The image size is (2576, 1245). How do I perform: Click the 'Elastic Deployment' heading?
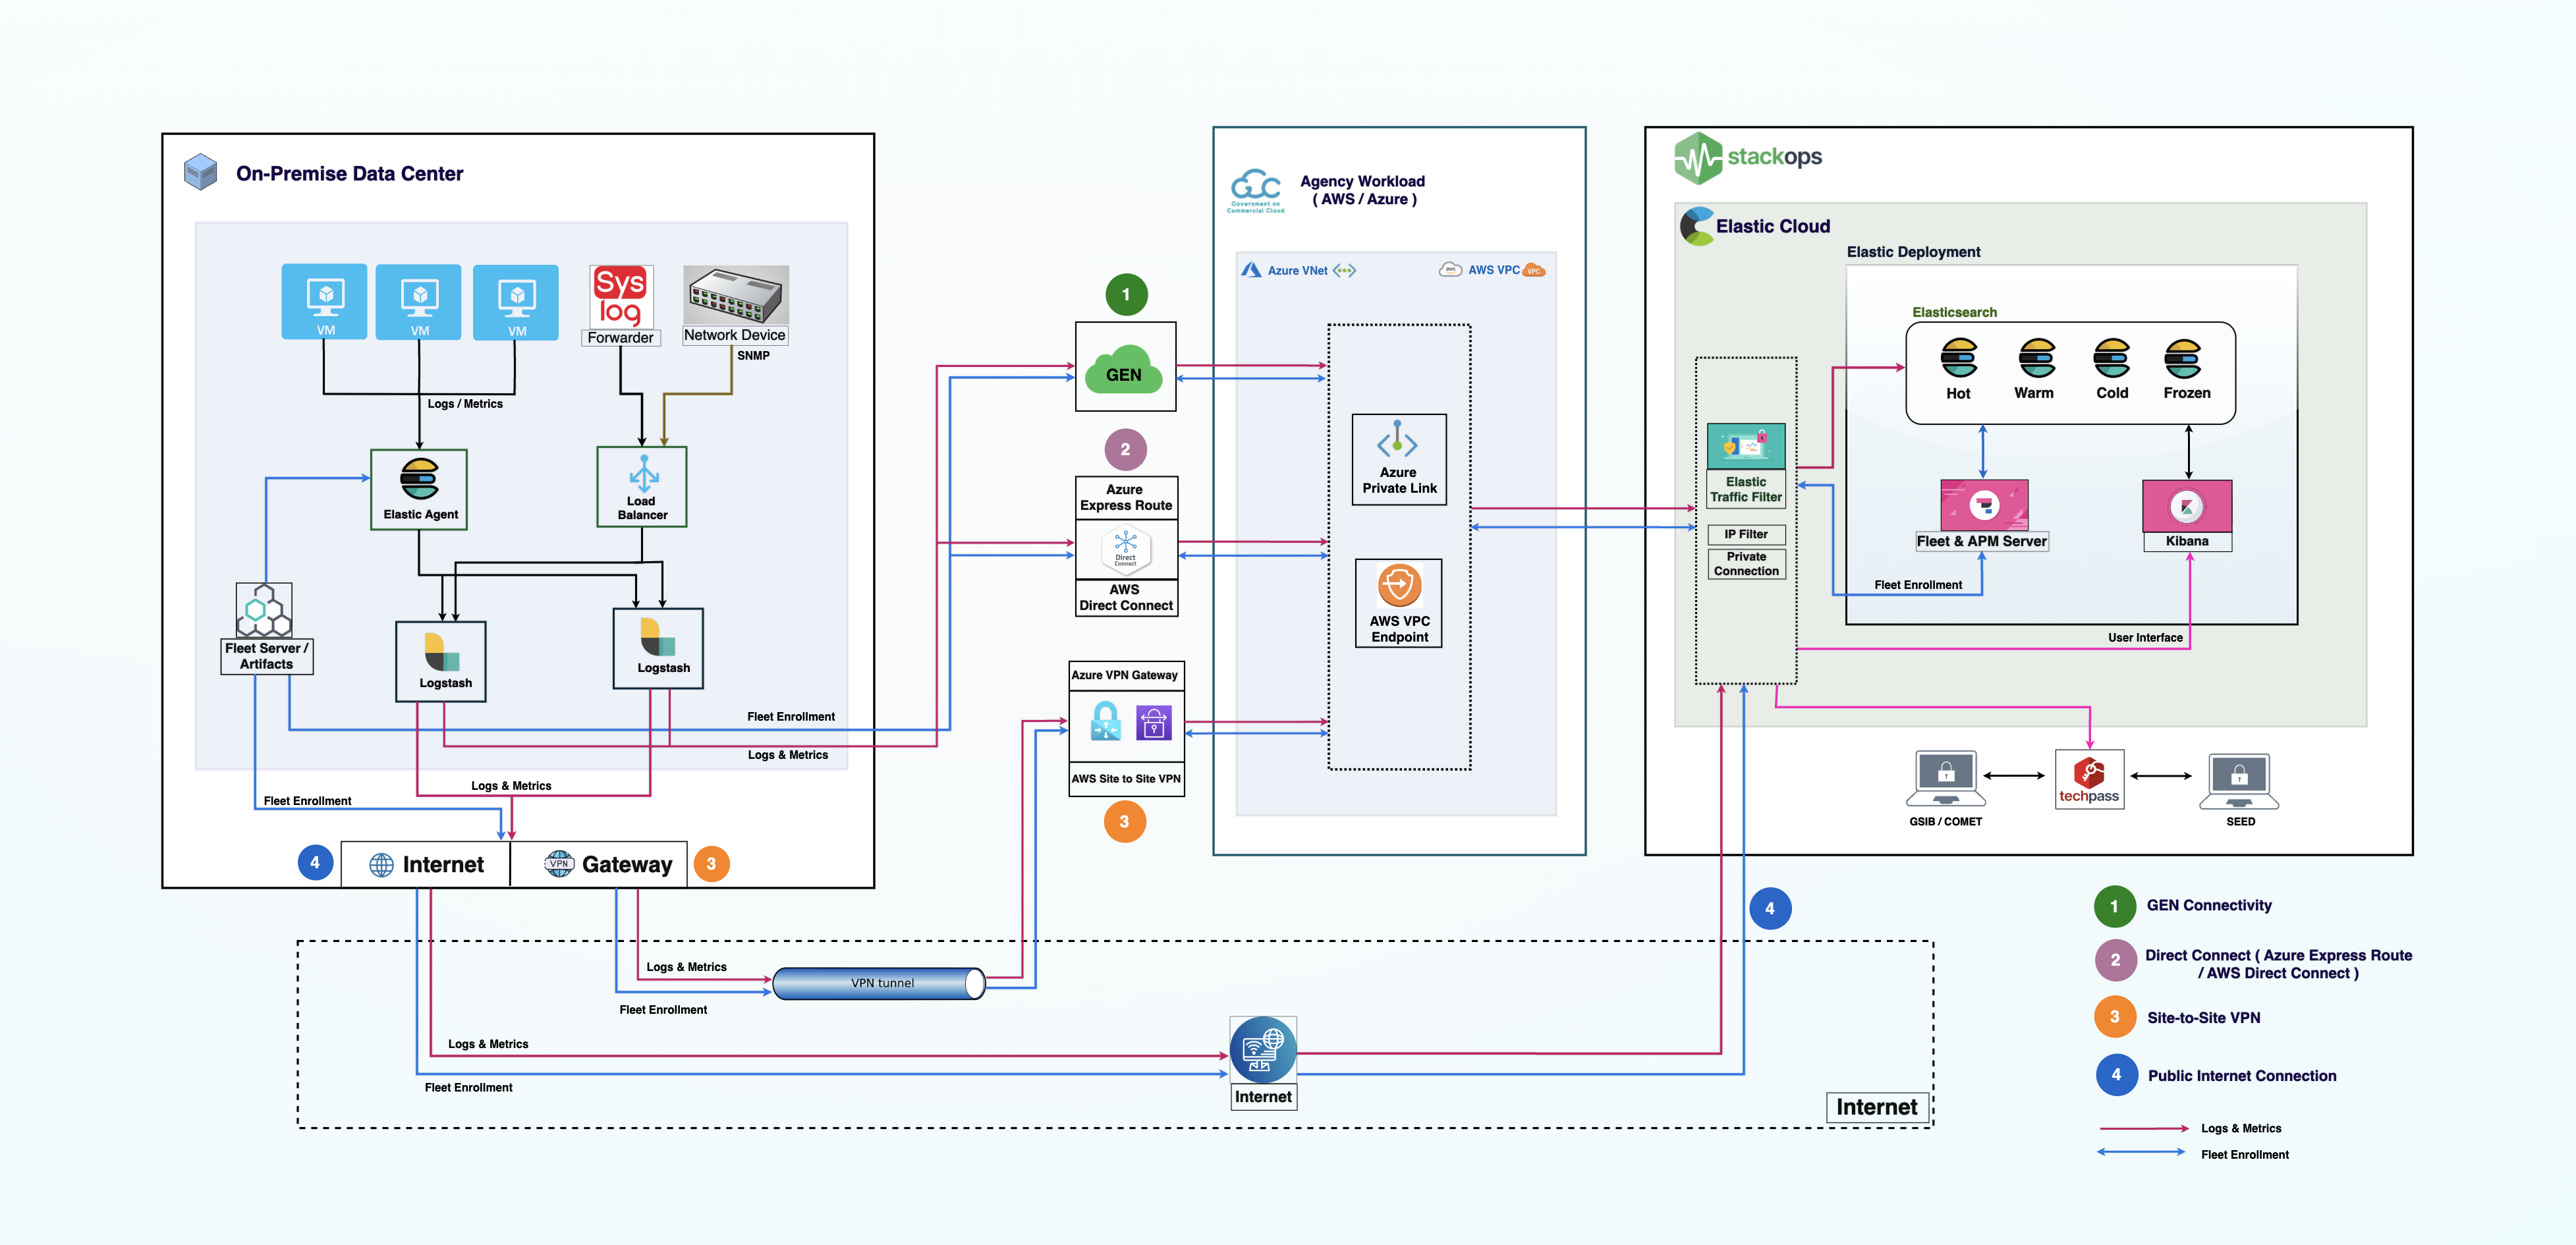tap(1913, 252)
